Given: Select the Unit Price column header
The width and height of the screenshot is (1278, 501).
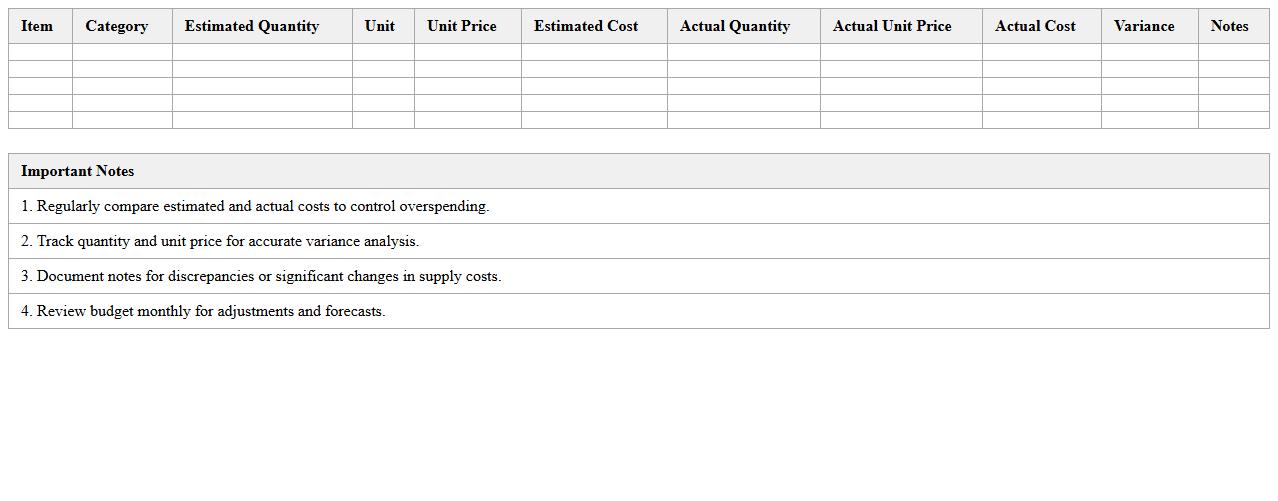Looking at the screenshot, I should 461,26.
